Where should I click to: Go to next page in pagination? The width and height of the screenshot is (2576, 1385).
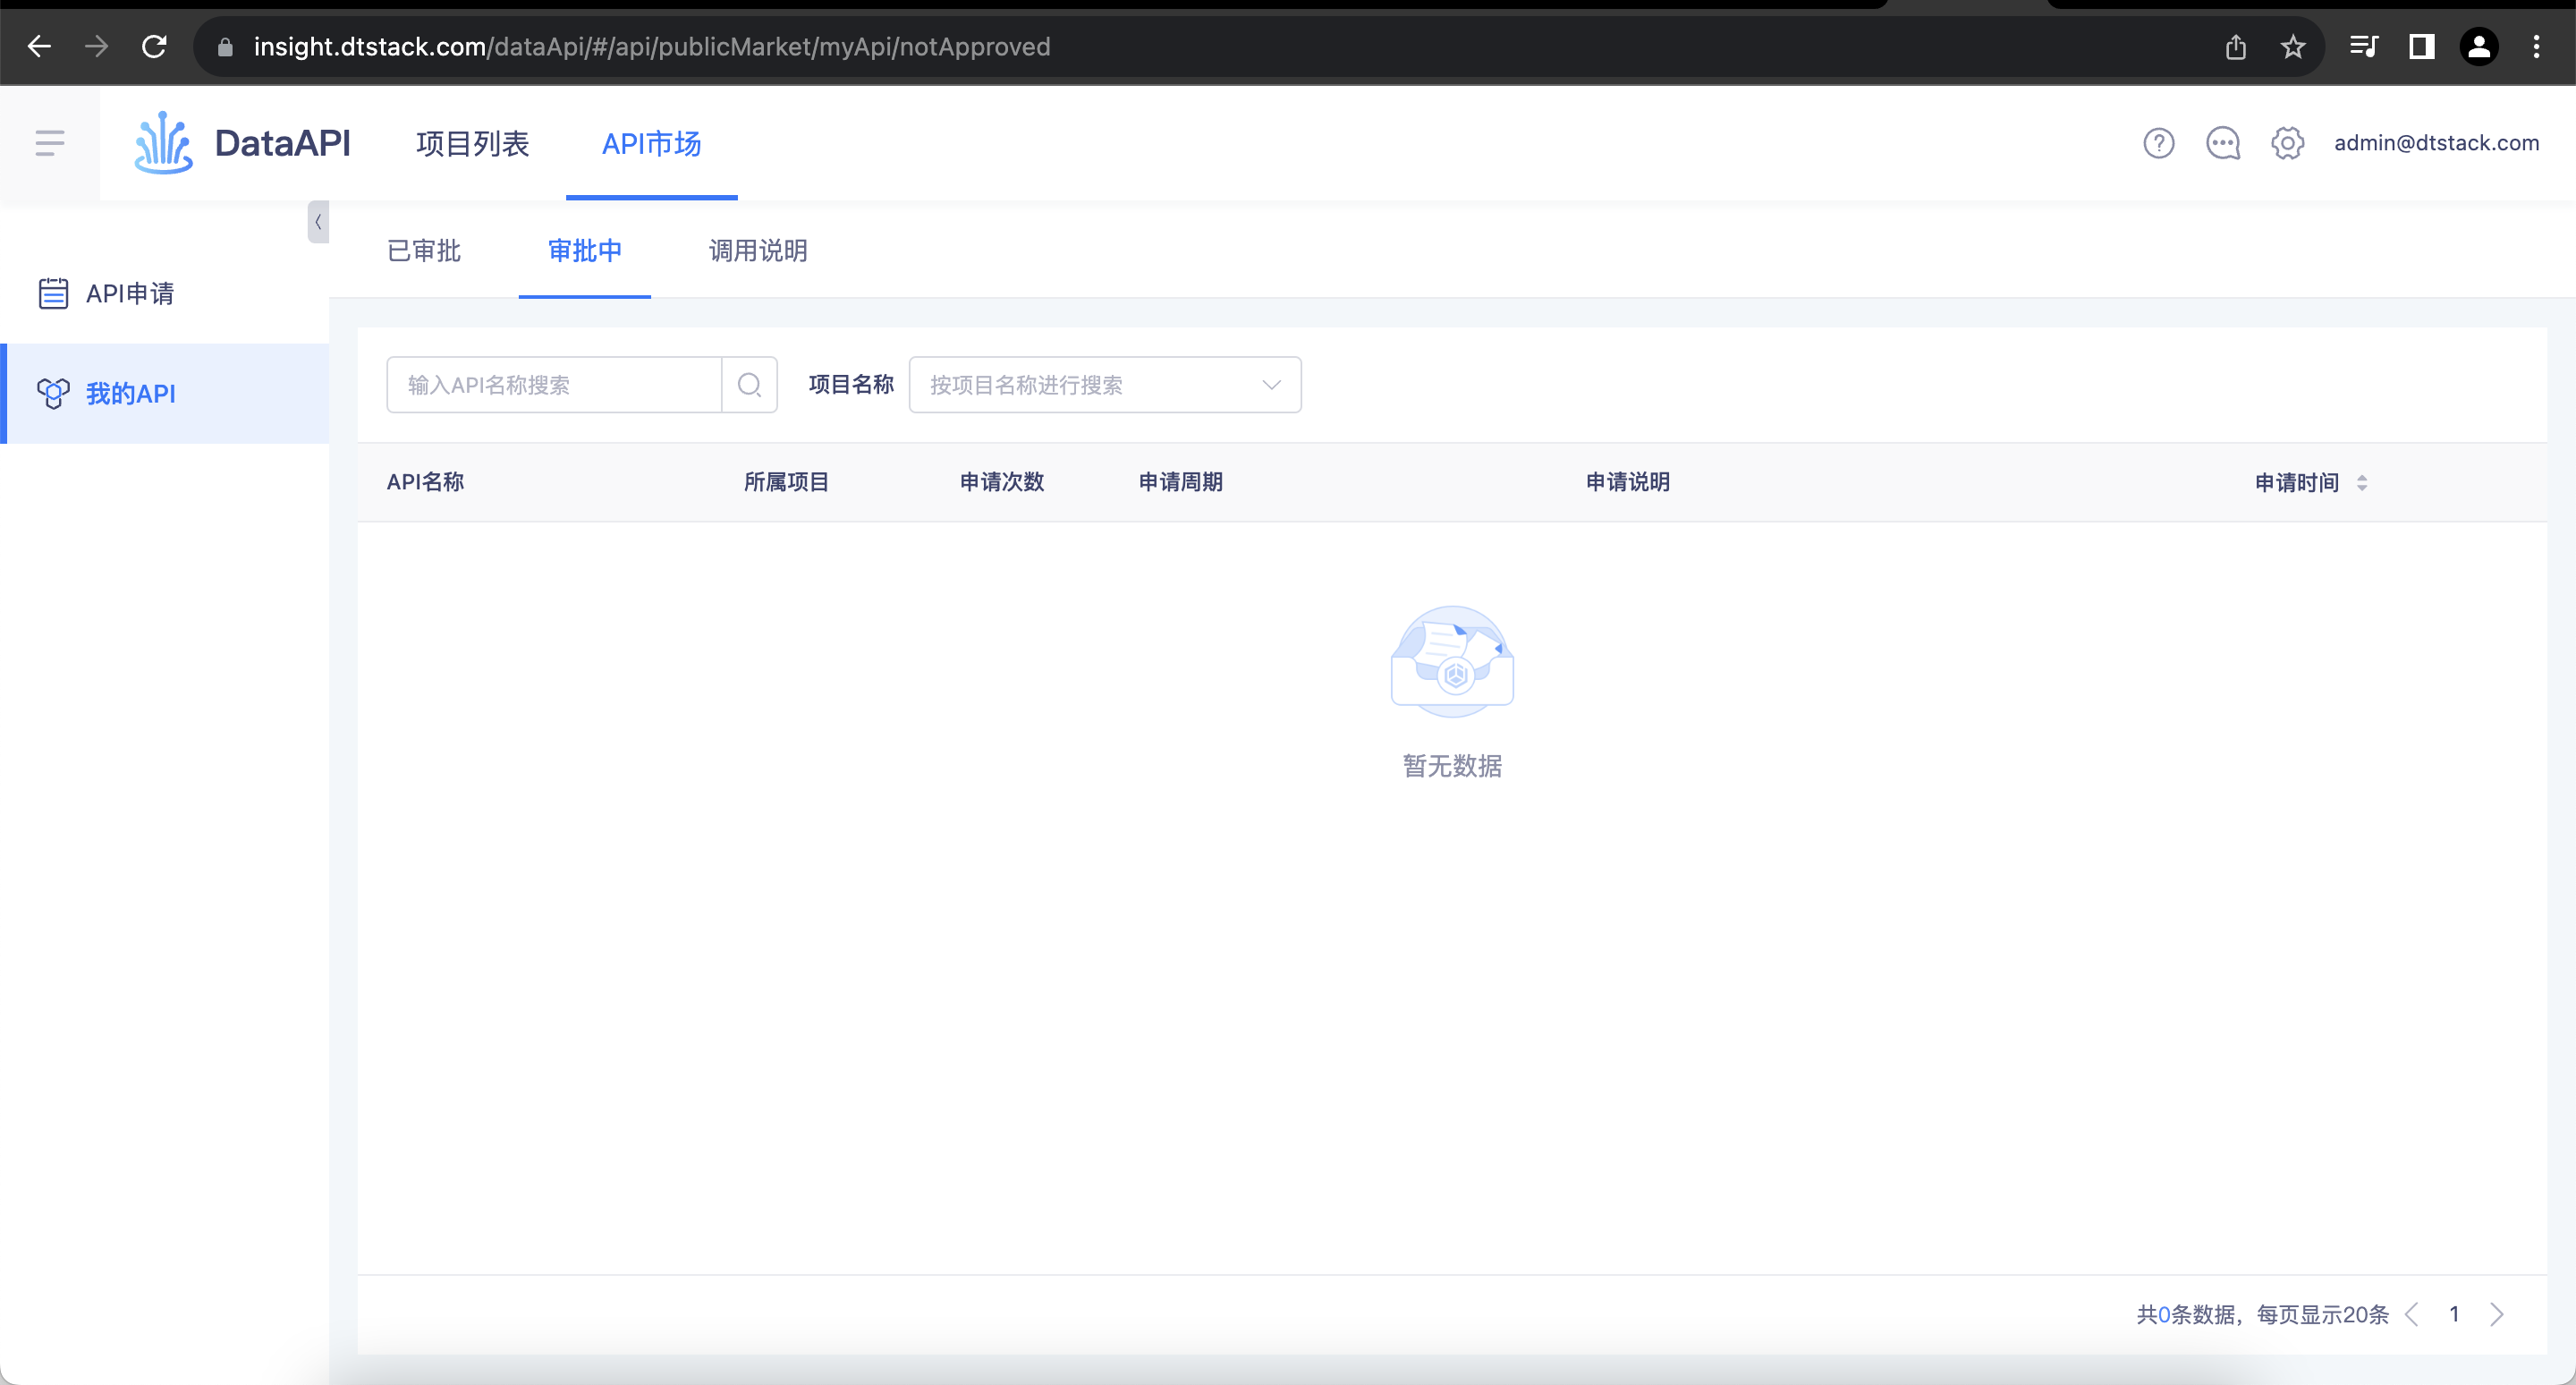(x=2497, y=1314)
